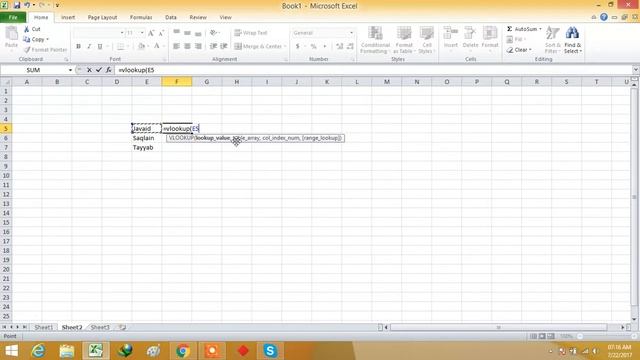
Task: Expand the Merge & Center dropdown arrow
Action: coord(285,47)
